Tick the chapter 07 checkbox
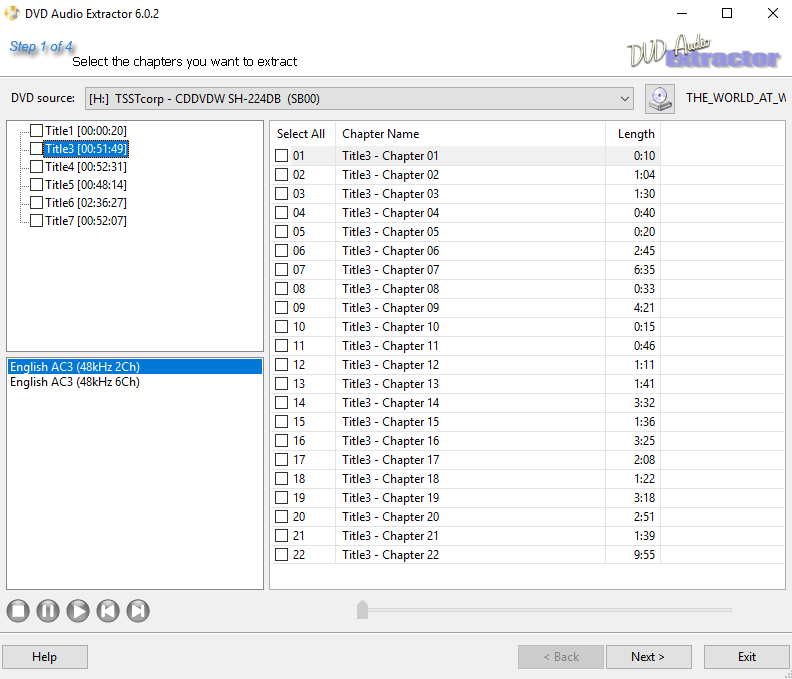 tap(281, 270)
